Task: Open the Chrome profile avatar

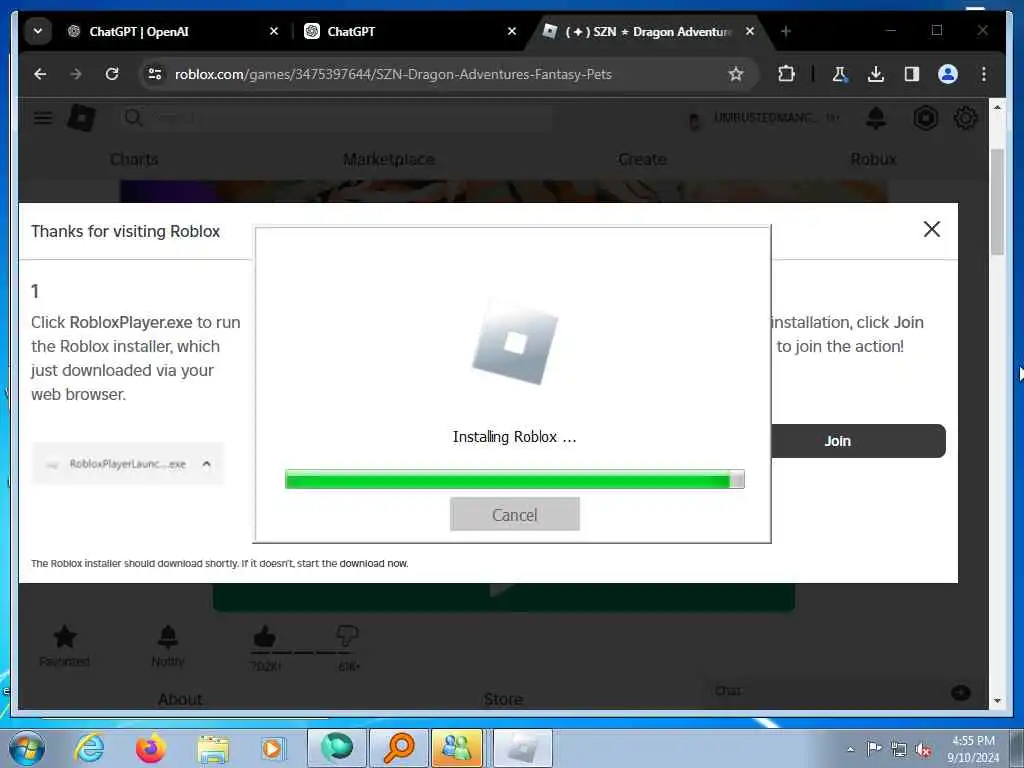Action: point(948,74)
